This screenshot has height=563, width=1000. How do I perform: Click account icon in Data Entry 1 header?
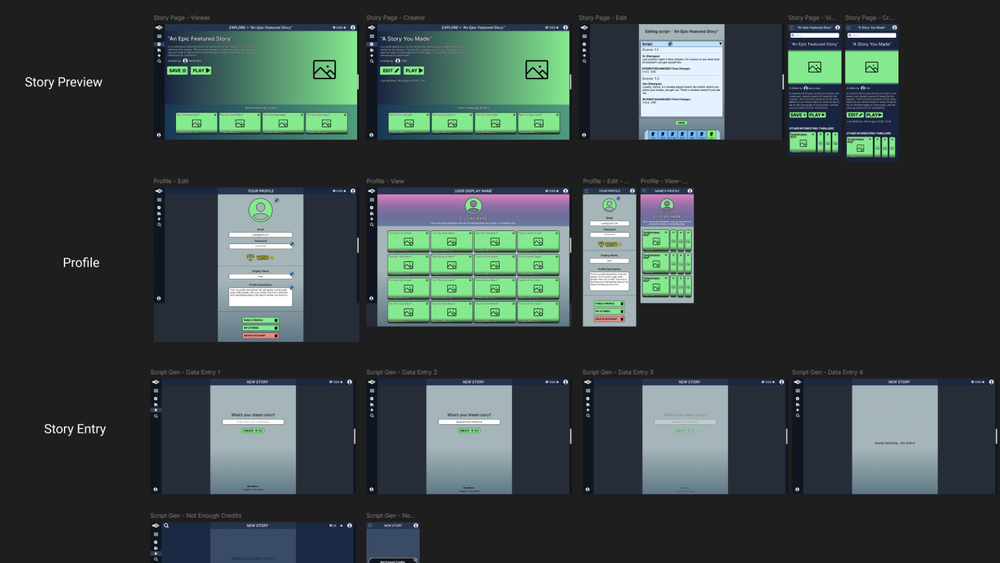tap(349, 382)
